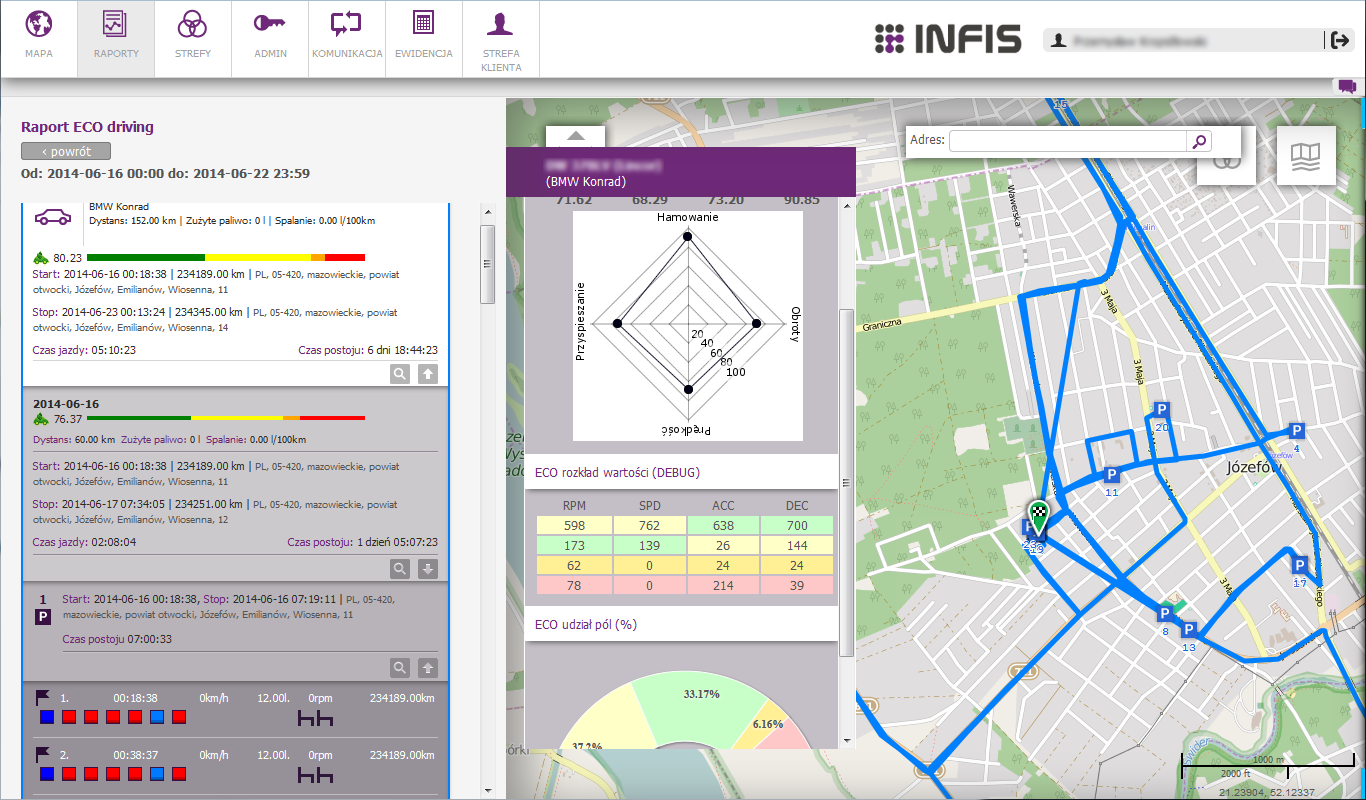
Task: Click in the Adres search input field
Action: click(1068, 141)
